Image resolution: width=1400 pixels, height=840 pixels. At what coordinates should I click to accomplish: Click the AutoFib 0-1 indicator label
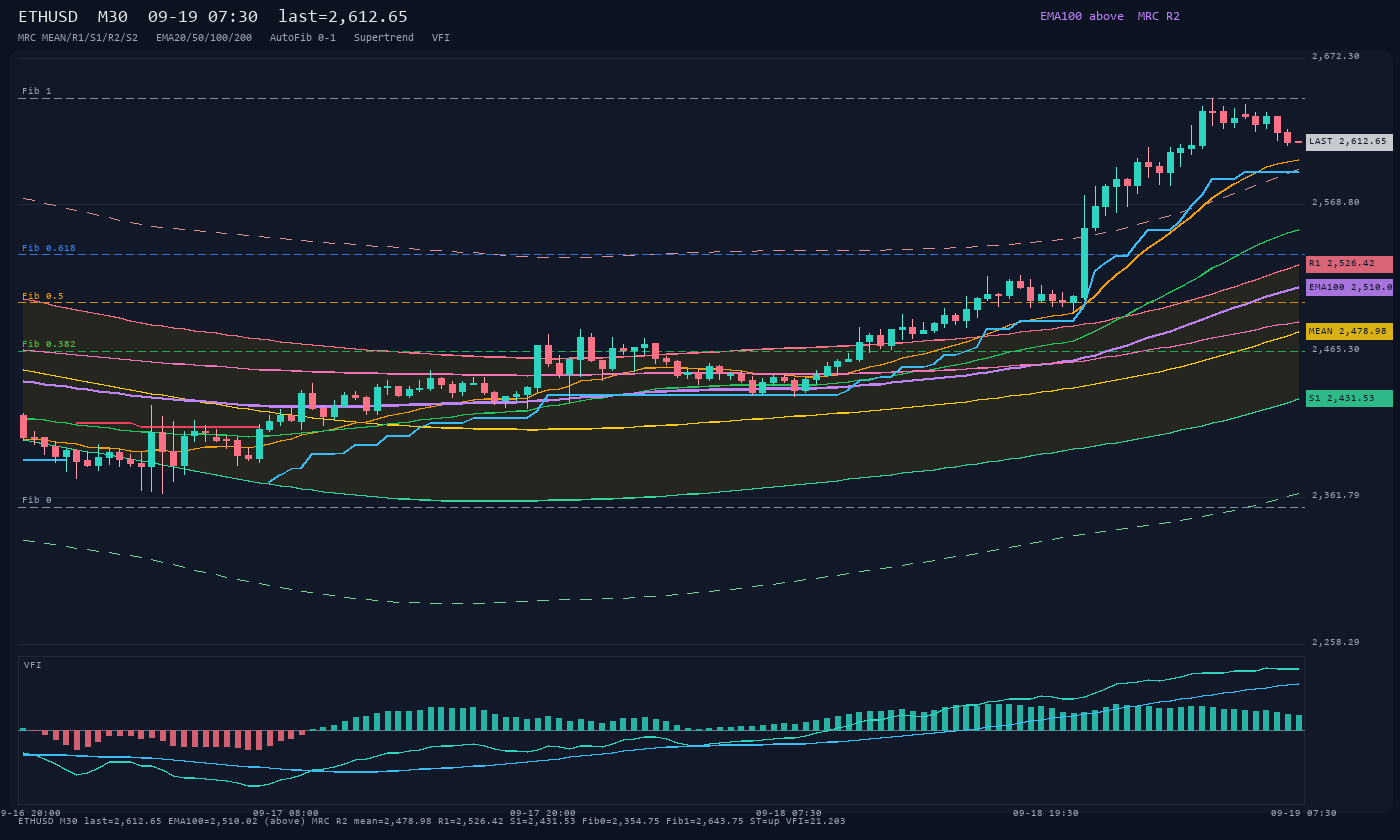(x=303, y=37)
